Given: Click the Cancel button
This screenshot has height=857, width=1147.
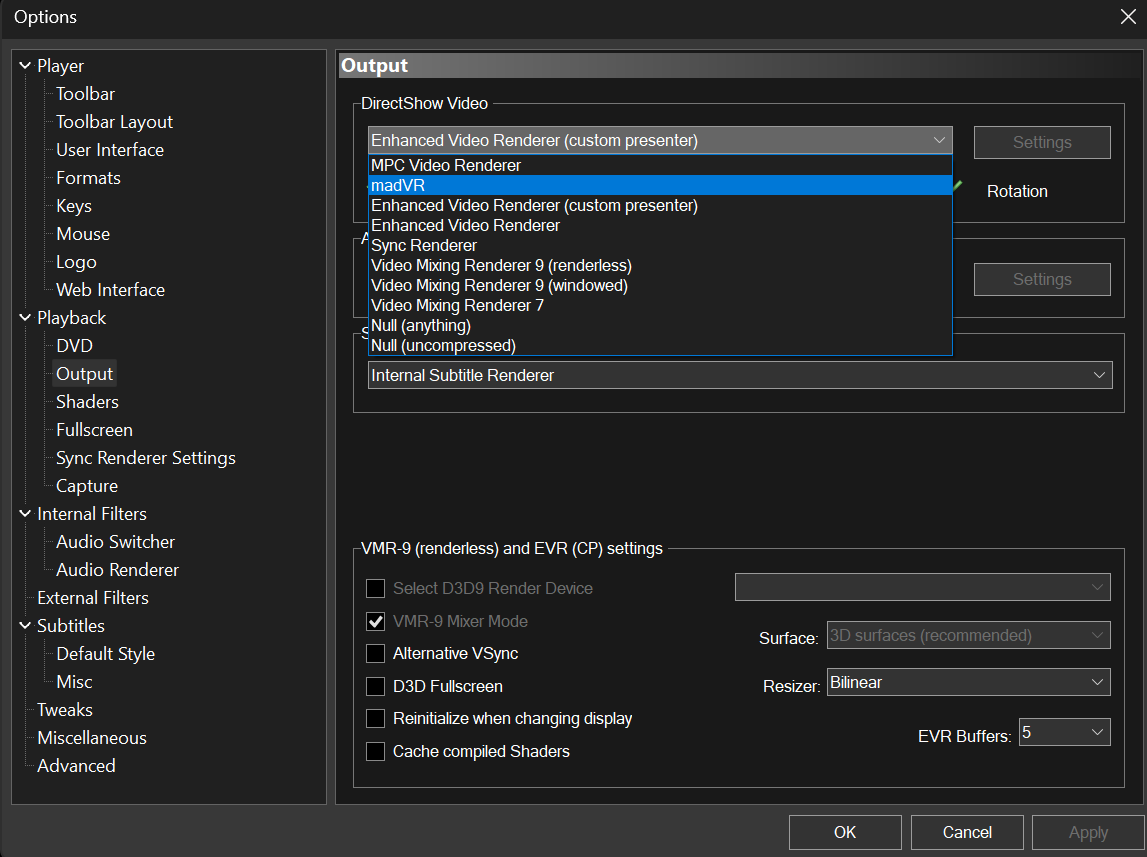Looking at the screenshot, I should click(x=967, y=832).
